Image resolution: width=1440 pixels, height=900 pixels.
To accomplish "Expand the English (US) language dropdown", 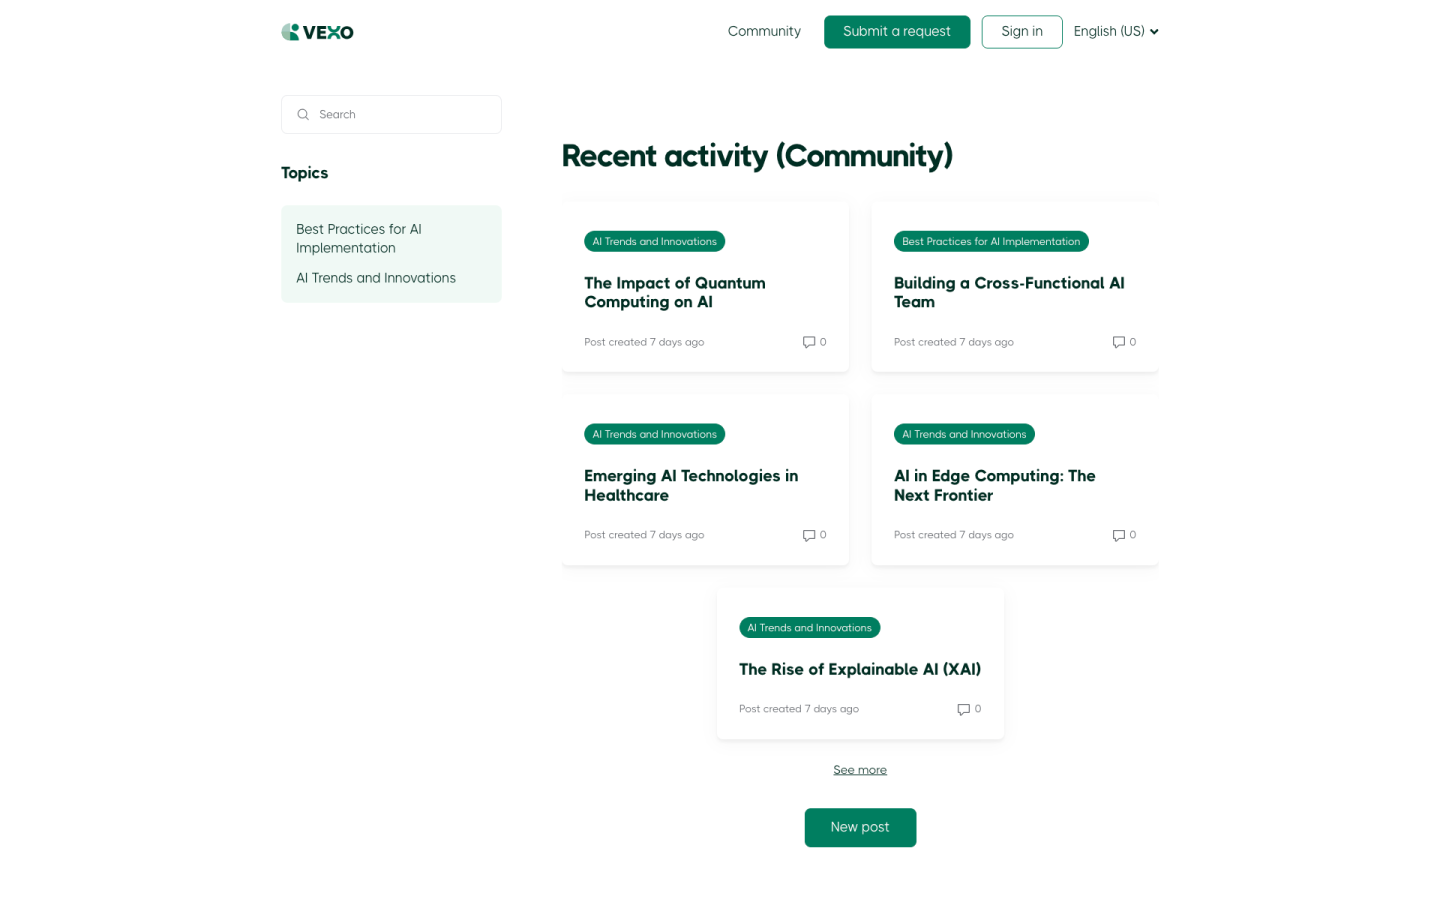I will tap(1115, 32).
